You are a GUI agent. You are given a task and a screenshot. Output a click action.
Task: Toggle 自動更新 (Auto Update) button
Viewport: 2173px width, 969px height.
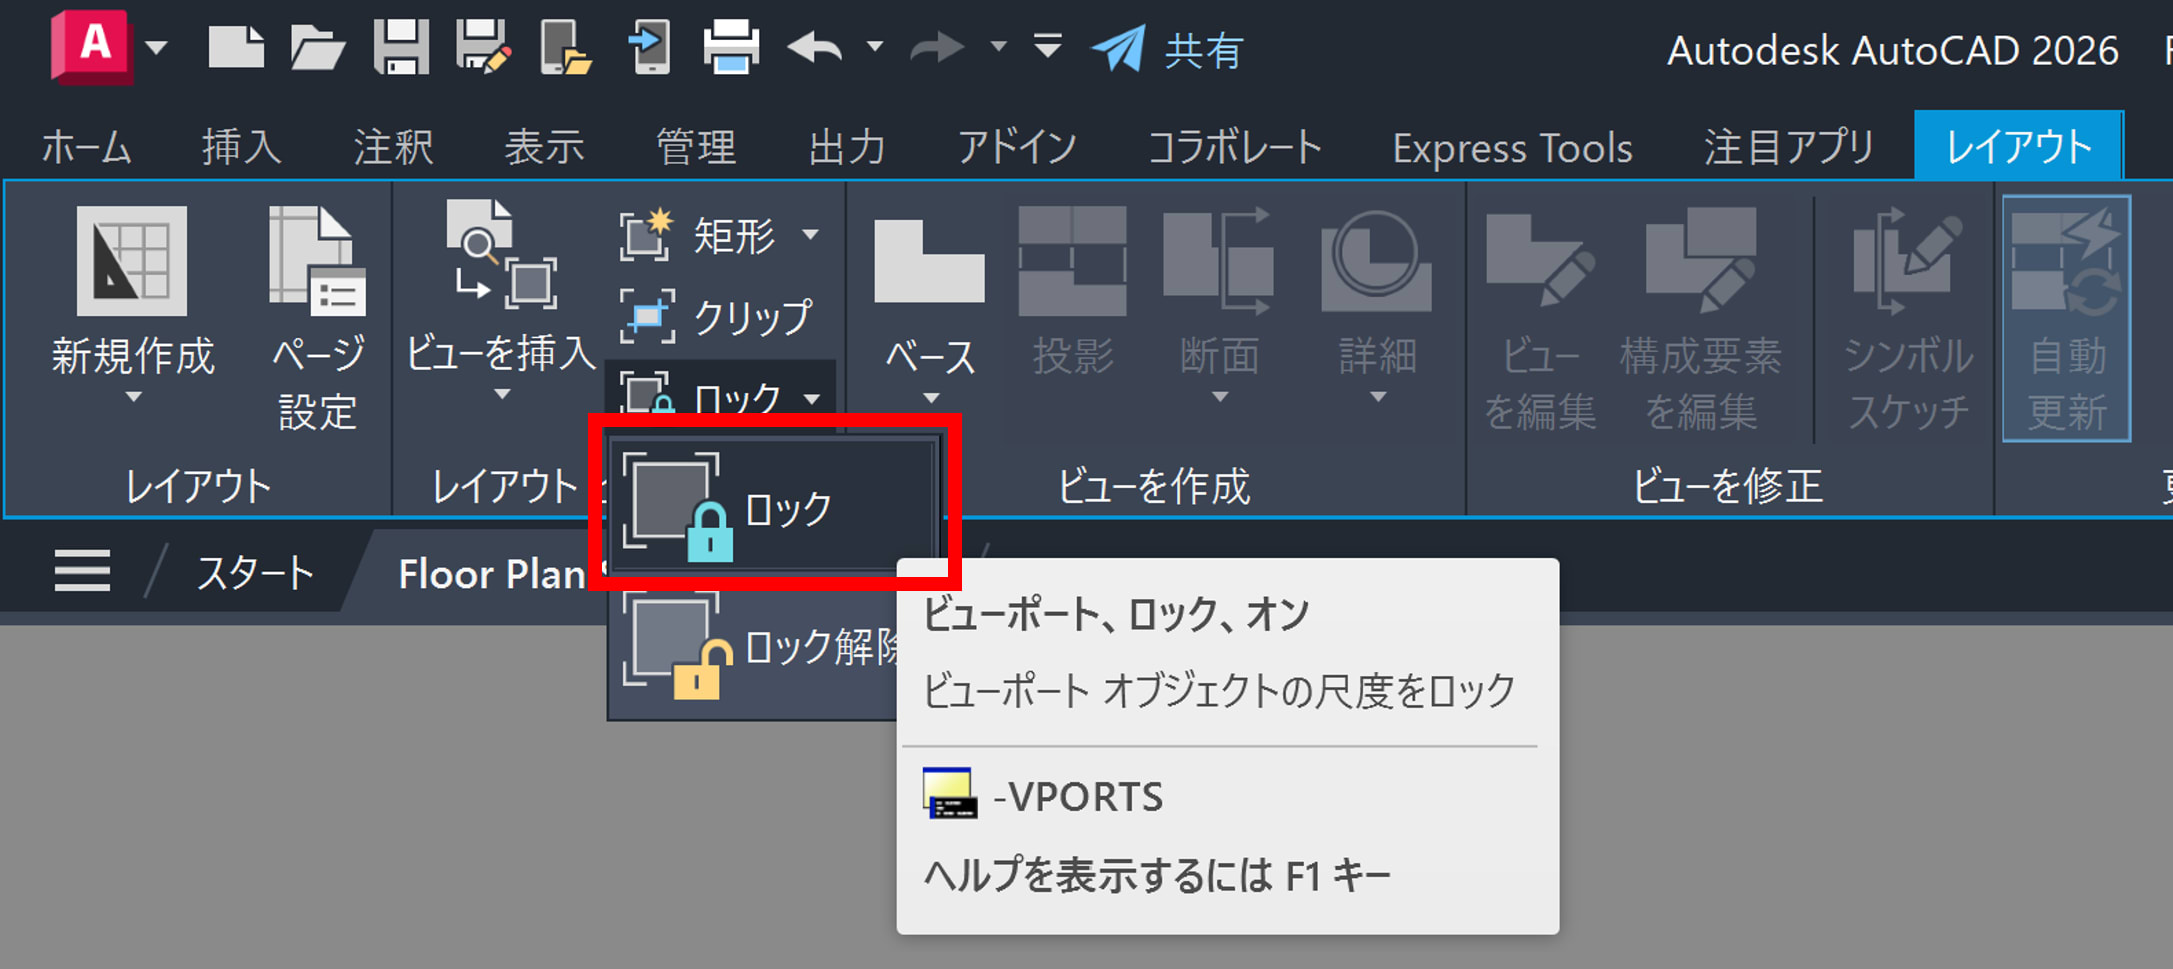coord(2066,318)
